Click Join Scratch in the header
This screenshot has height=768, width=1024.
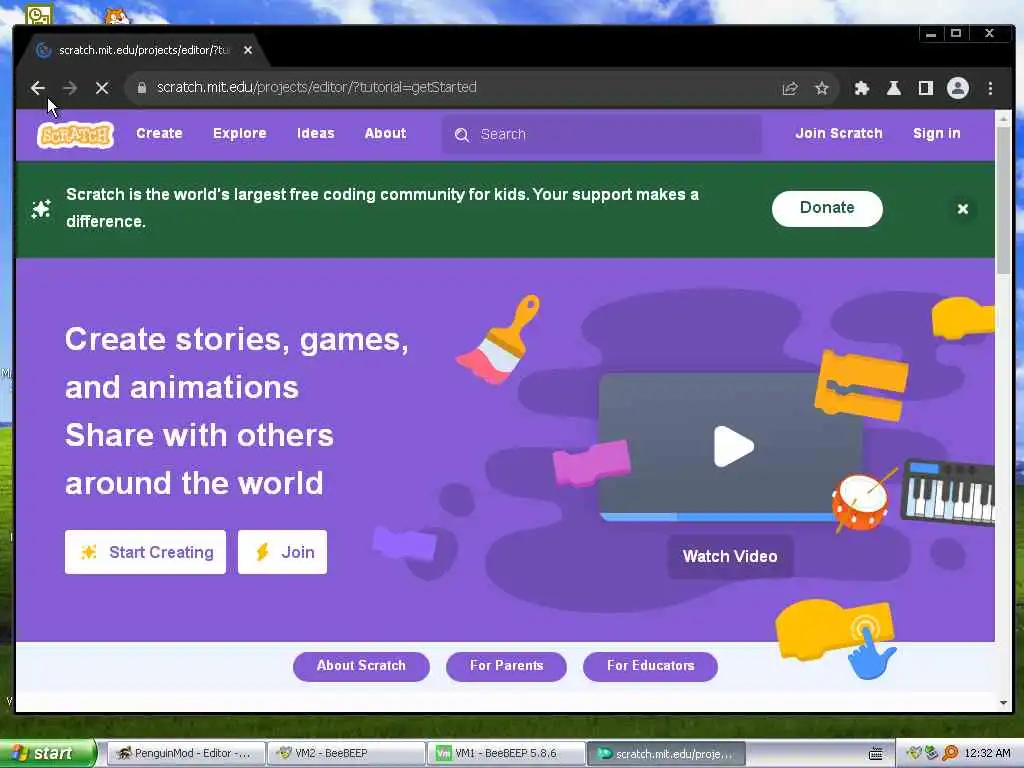(839, 133)
